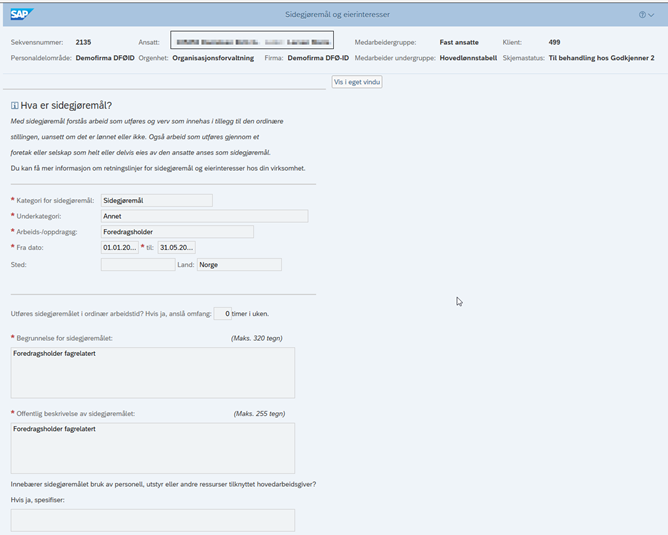Image resolution: width=668 pixels, height=535 pixels.
Task: Open the help question mark icon
Action: [642, 14]
